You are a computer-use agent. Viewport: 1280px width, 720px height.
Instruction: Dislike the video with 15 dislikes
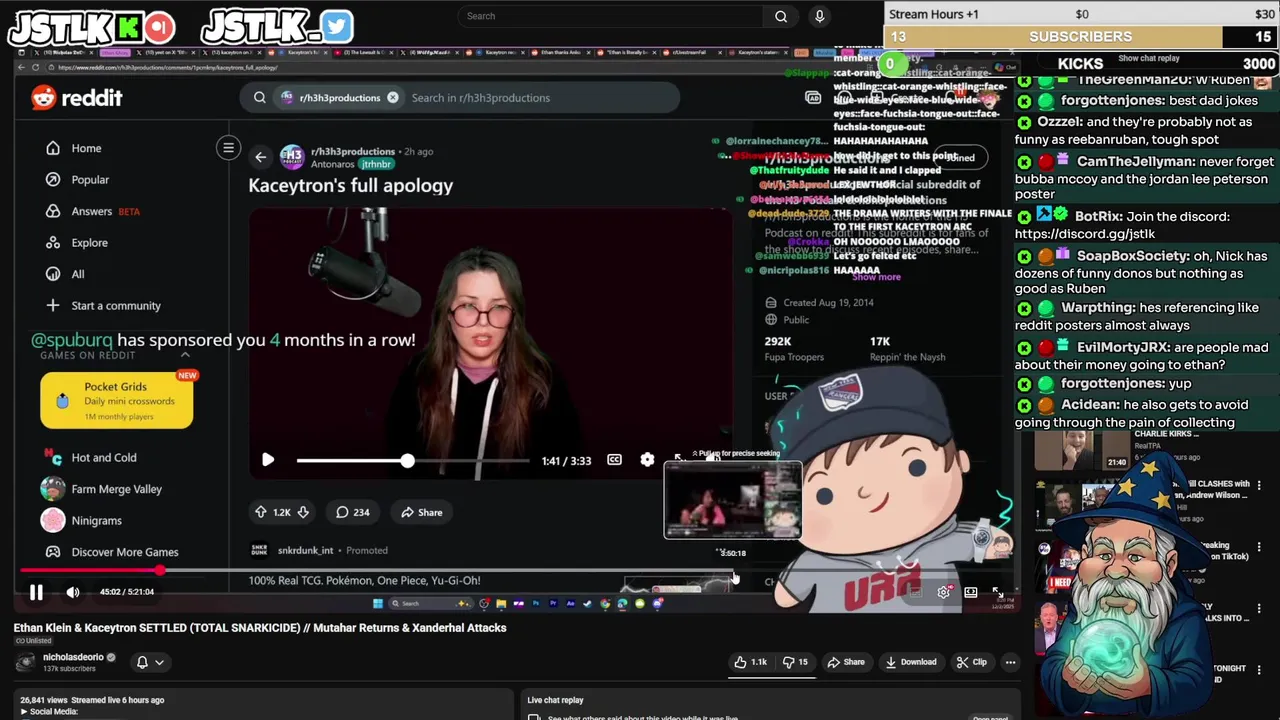coord(794,662)
